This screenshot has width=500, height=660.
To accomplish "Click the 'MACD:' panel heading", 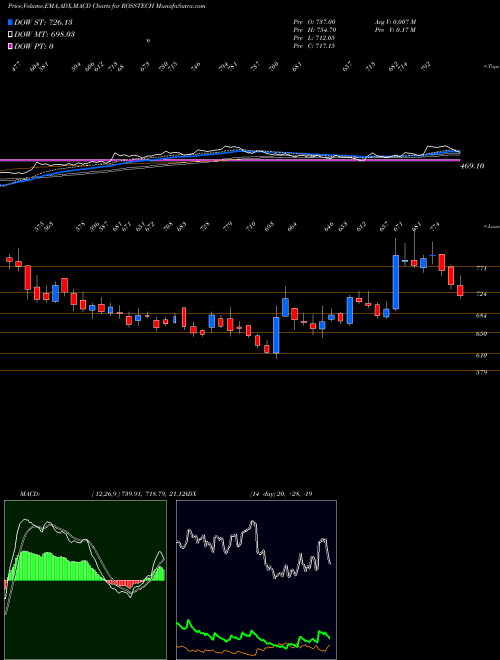I will pos(29,493).
